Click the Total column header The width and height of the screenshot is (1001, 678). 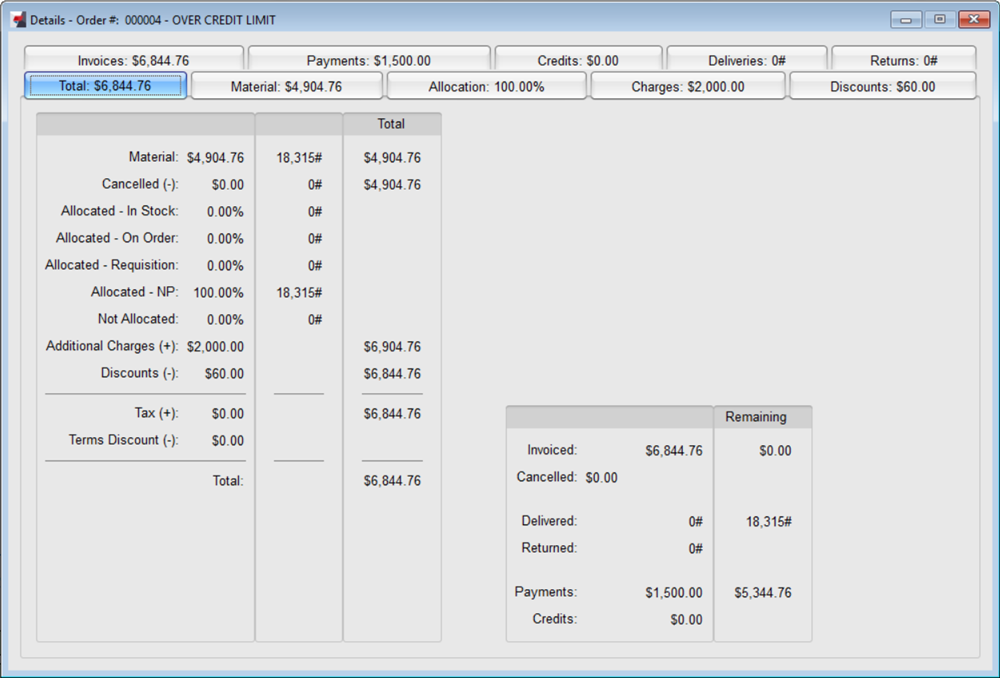pos(391,124)
